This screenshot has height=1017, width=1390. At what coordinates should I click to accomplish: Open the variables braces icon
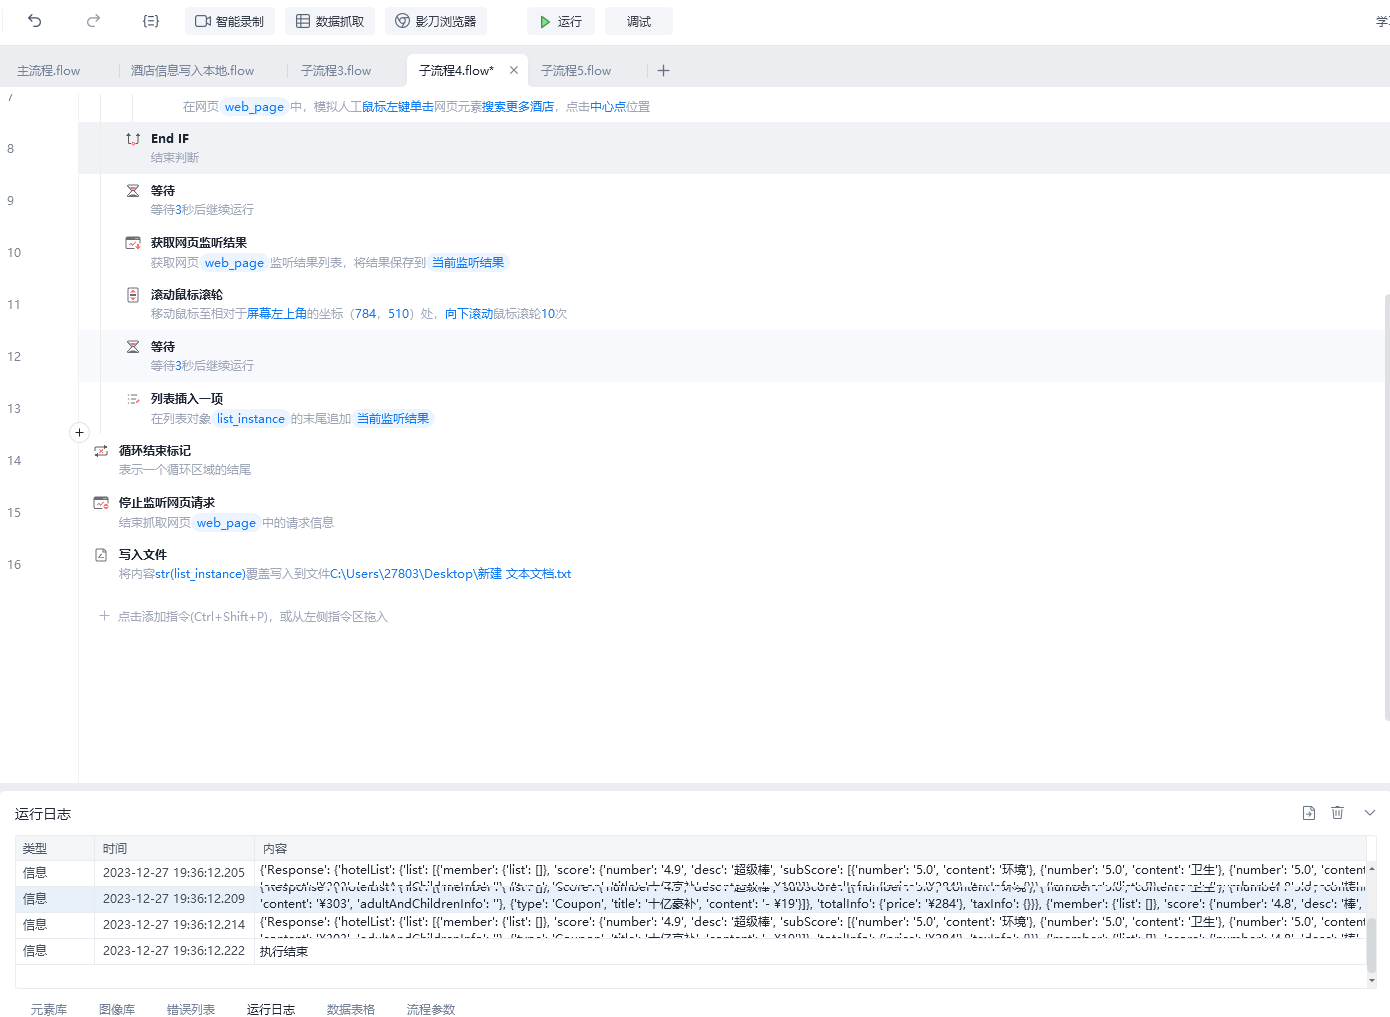click(151, 21)
